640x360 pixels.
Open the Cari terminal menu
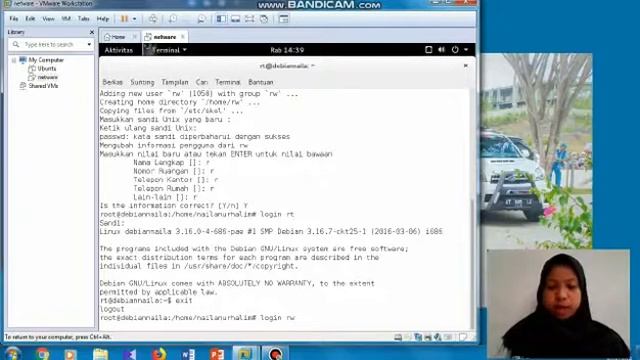[x=202, y=82]
